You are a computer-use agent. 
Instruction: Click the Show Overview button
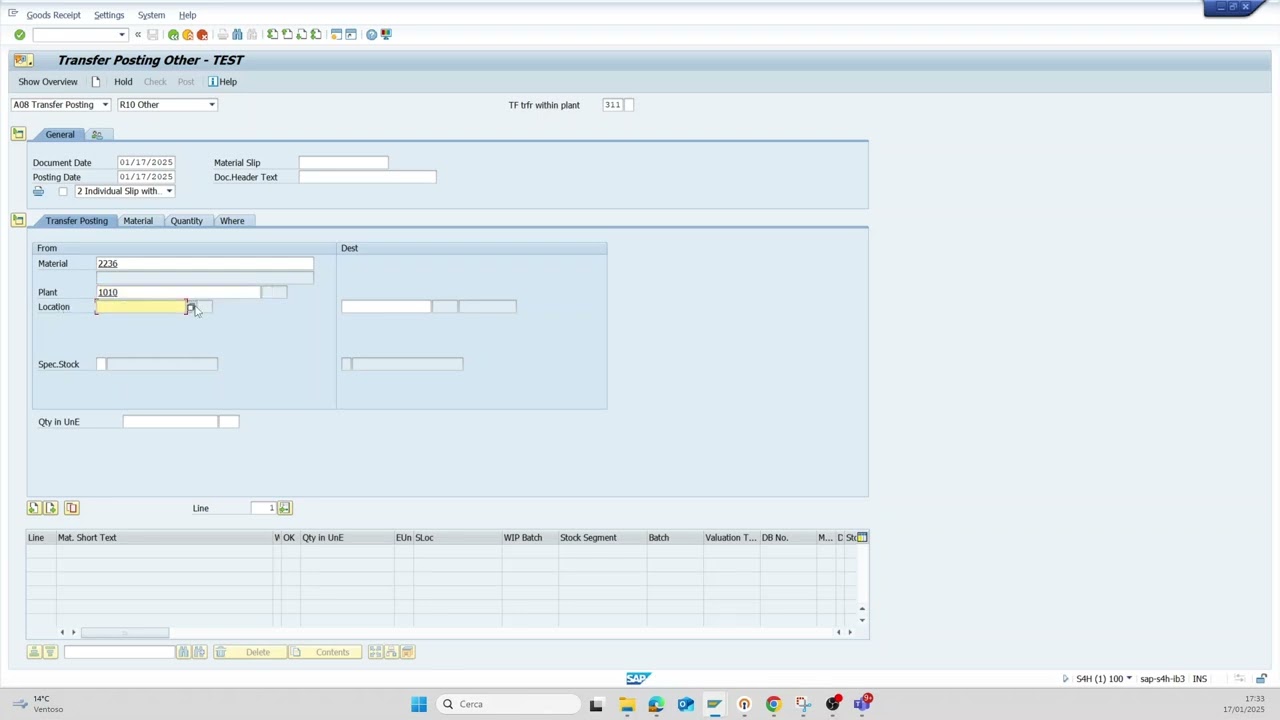pos(47,82)
